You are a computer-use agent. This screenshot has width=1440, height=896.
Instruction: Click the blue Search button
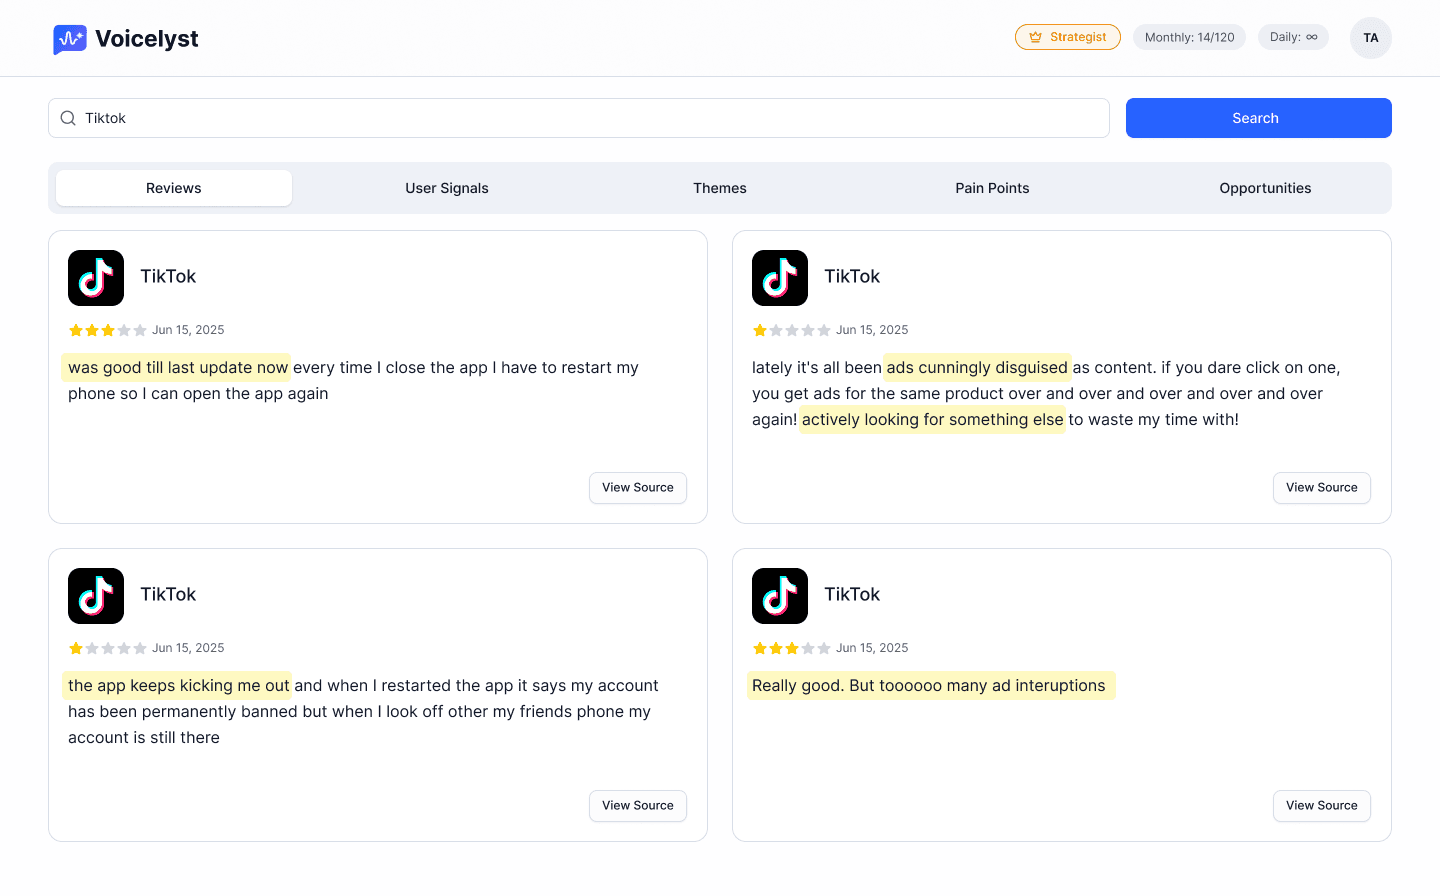pos(1258,118)
